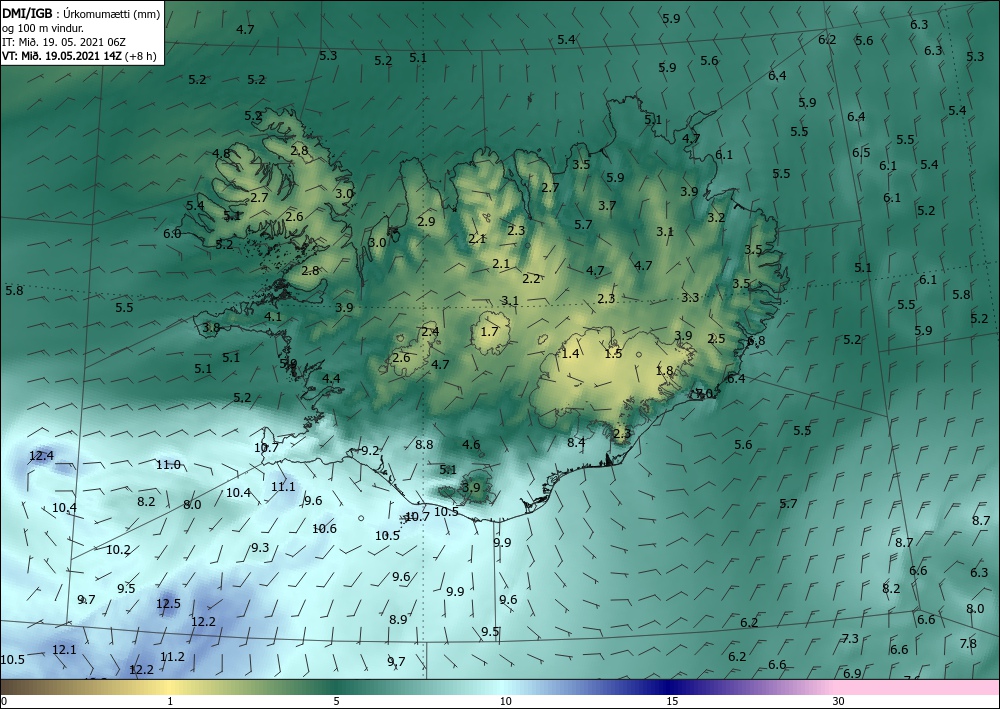Select the 3.2 map value
Viewport: 1000px width, 709px height.
pos(716,217)
